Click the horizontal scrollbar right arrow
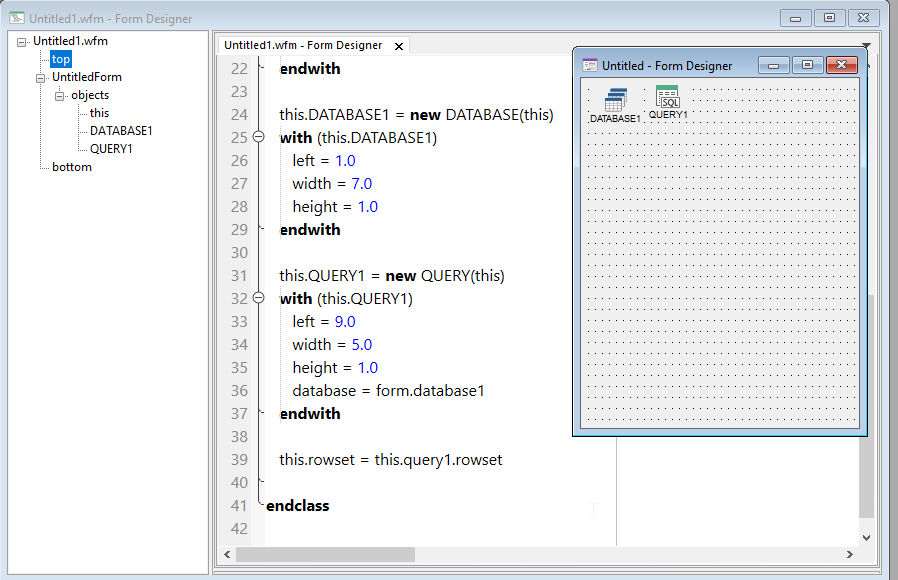 850,554
